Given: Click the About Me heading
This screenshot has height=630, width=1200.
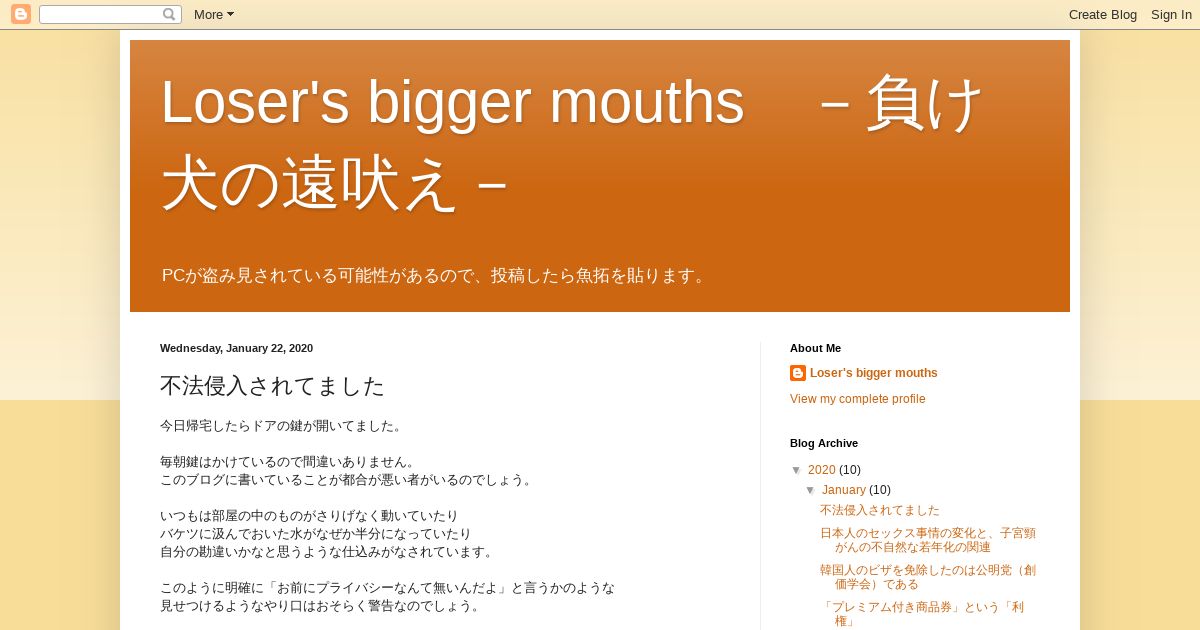Looking at the screenshot, I should click(x=815, y=348).
